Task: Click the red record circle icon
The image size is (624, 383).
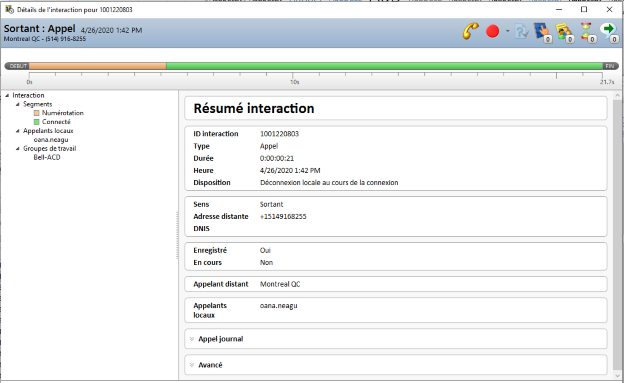Action: [492, 31]
